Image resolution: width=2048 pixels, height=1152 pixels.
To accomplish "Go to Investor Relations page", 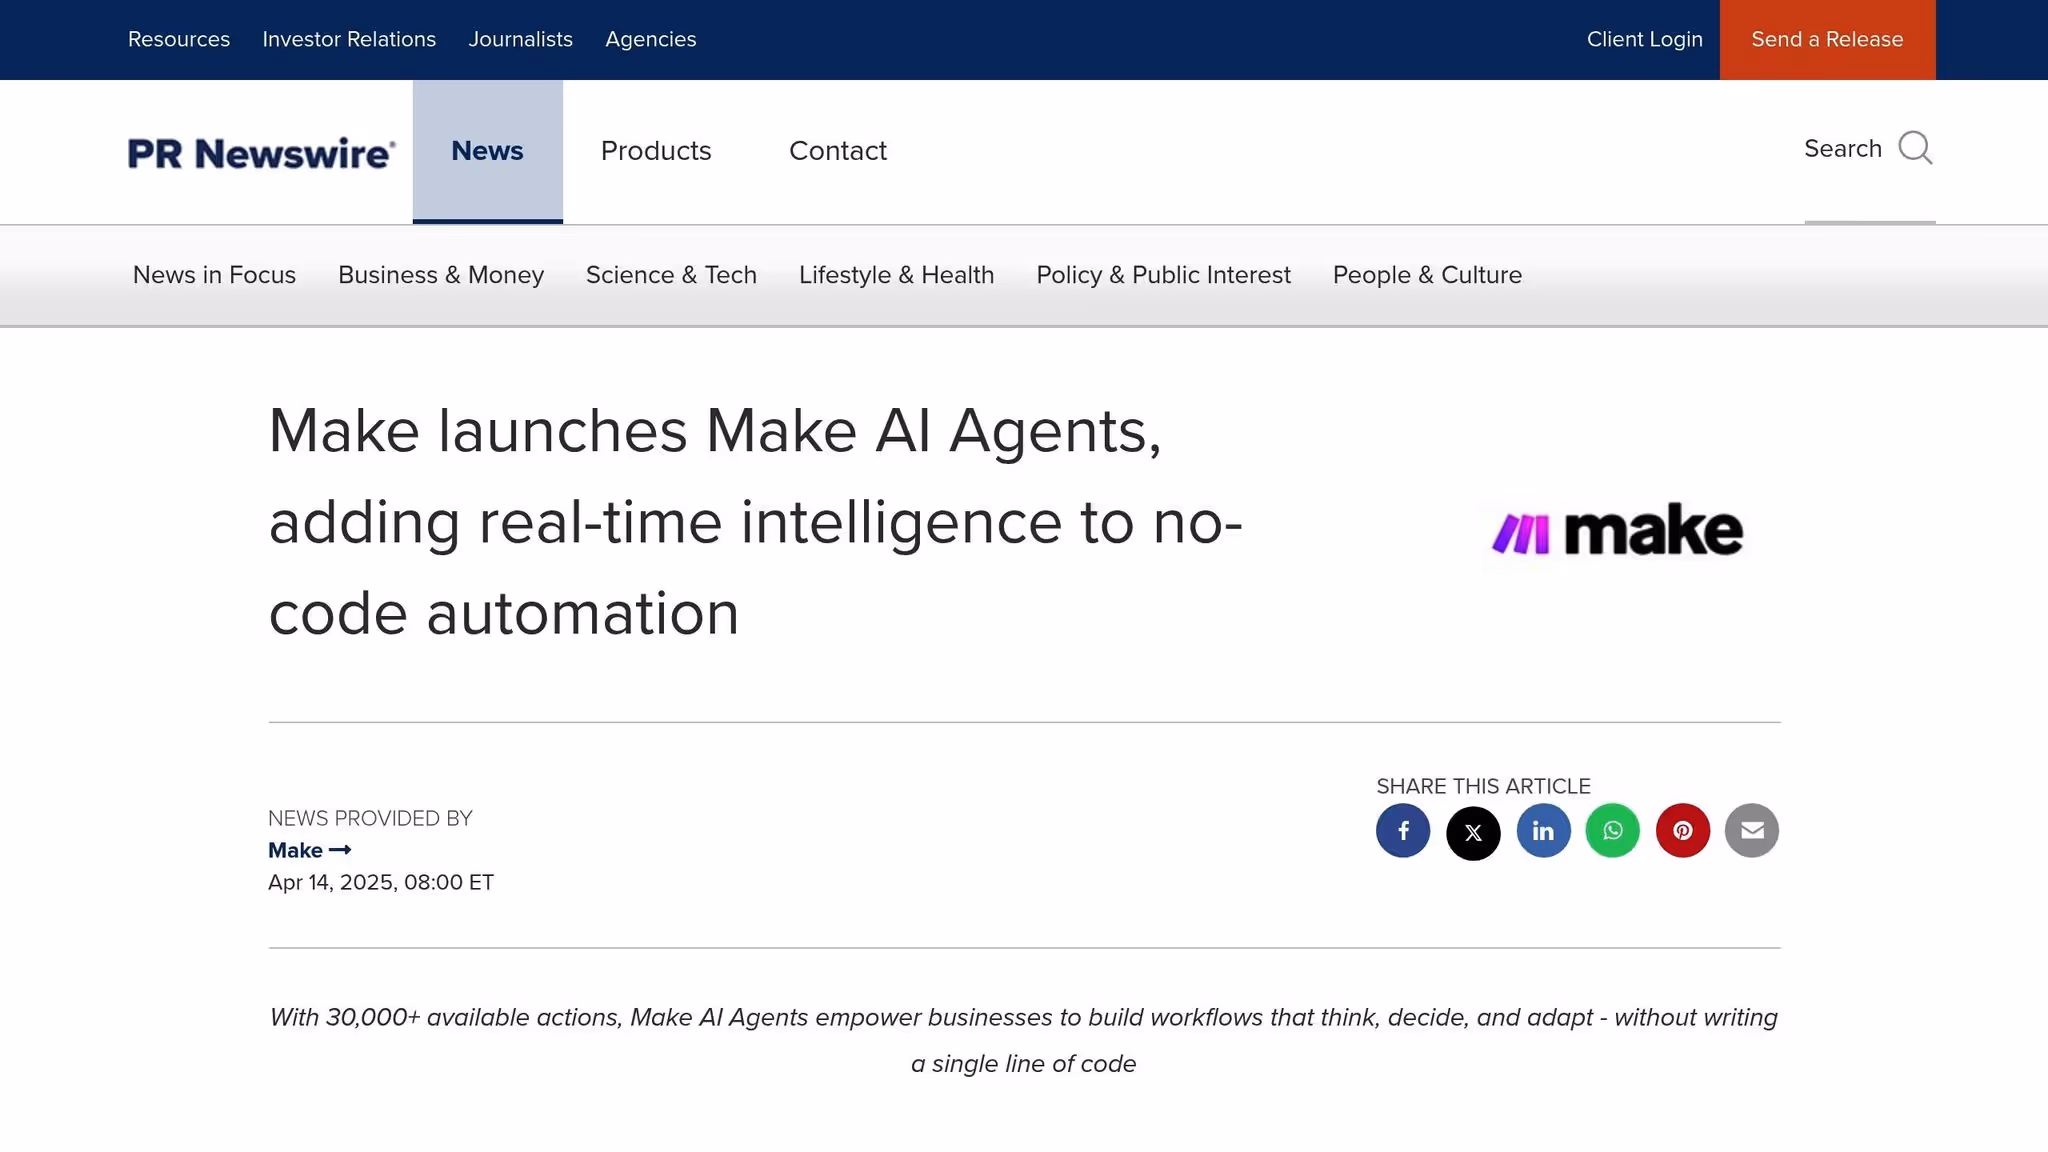I will (x=349, y=40).
